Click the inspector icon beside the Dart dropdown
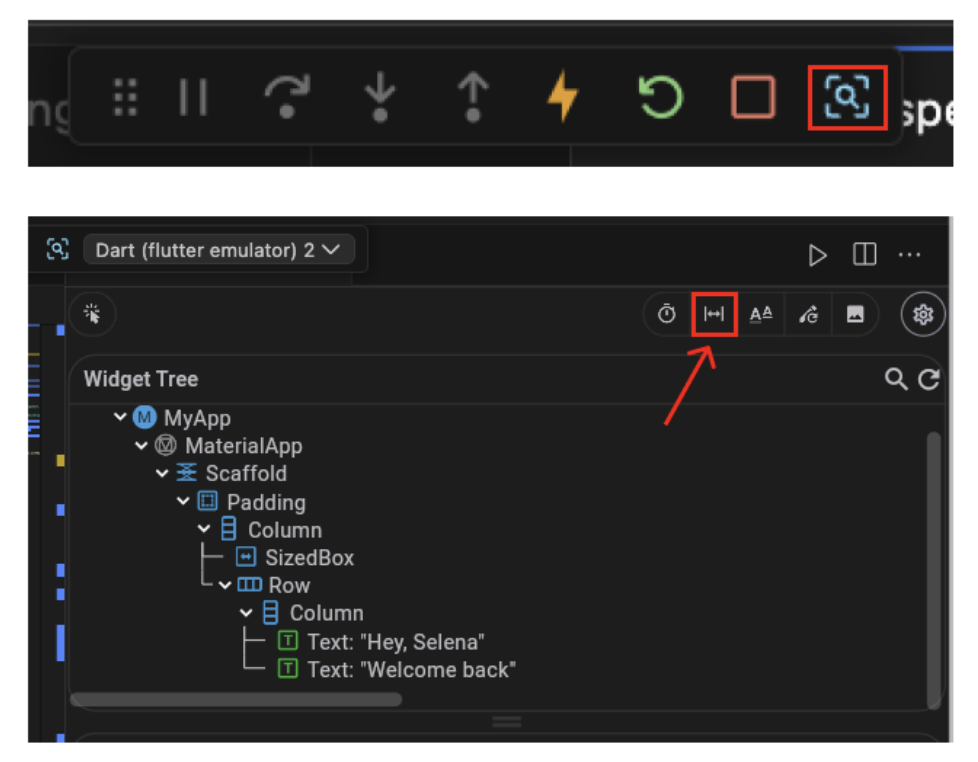The image size is (978, 762). [x=57, y=249]
